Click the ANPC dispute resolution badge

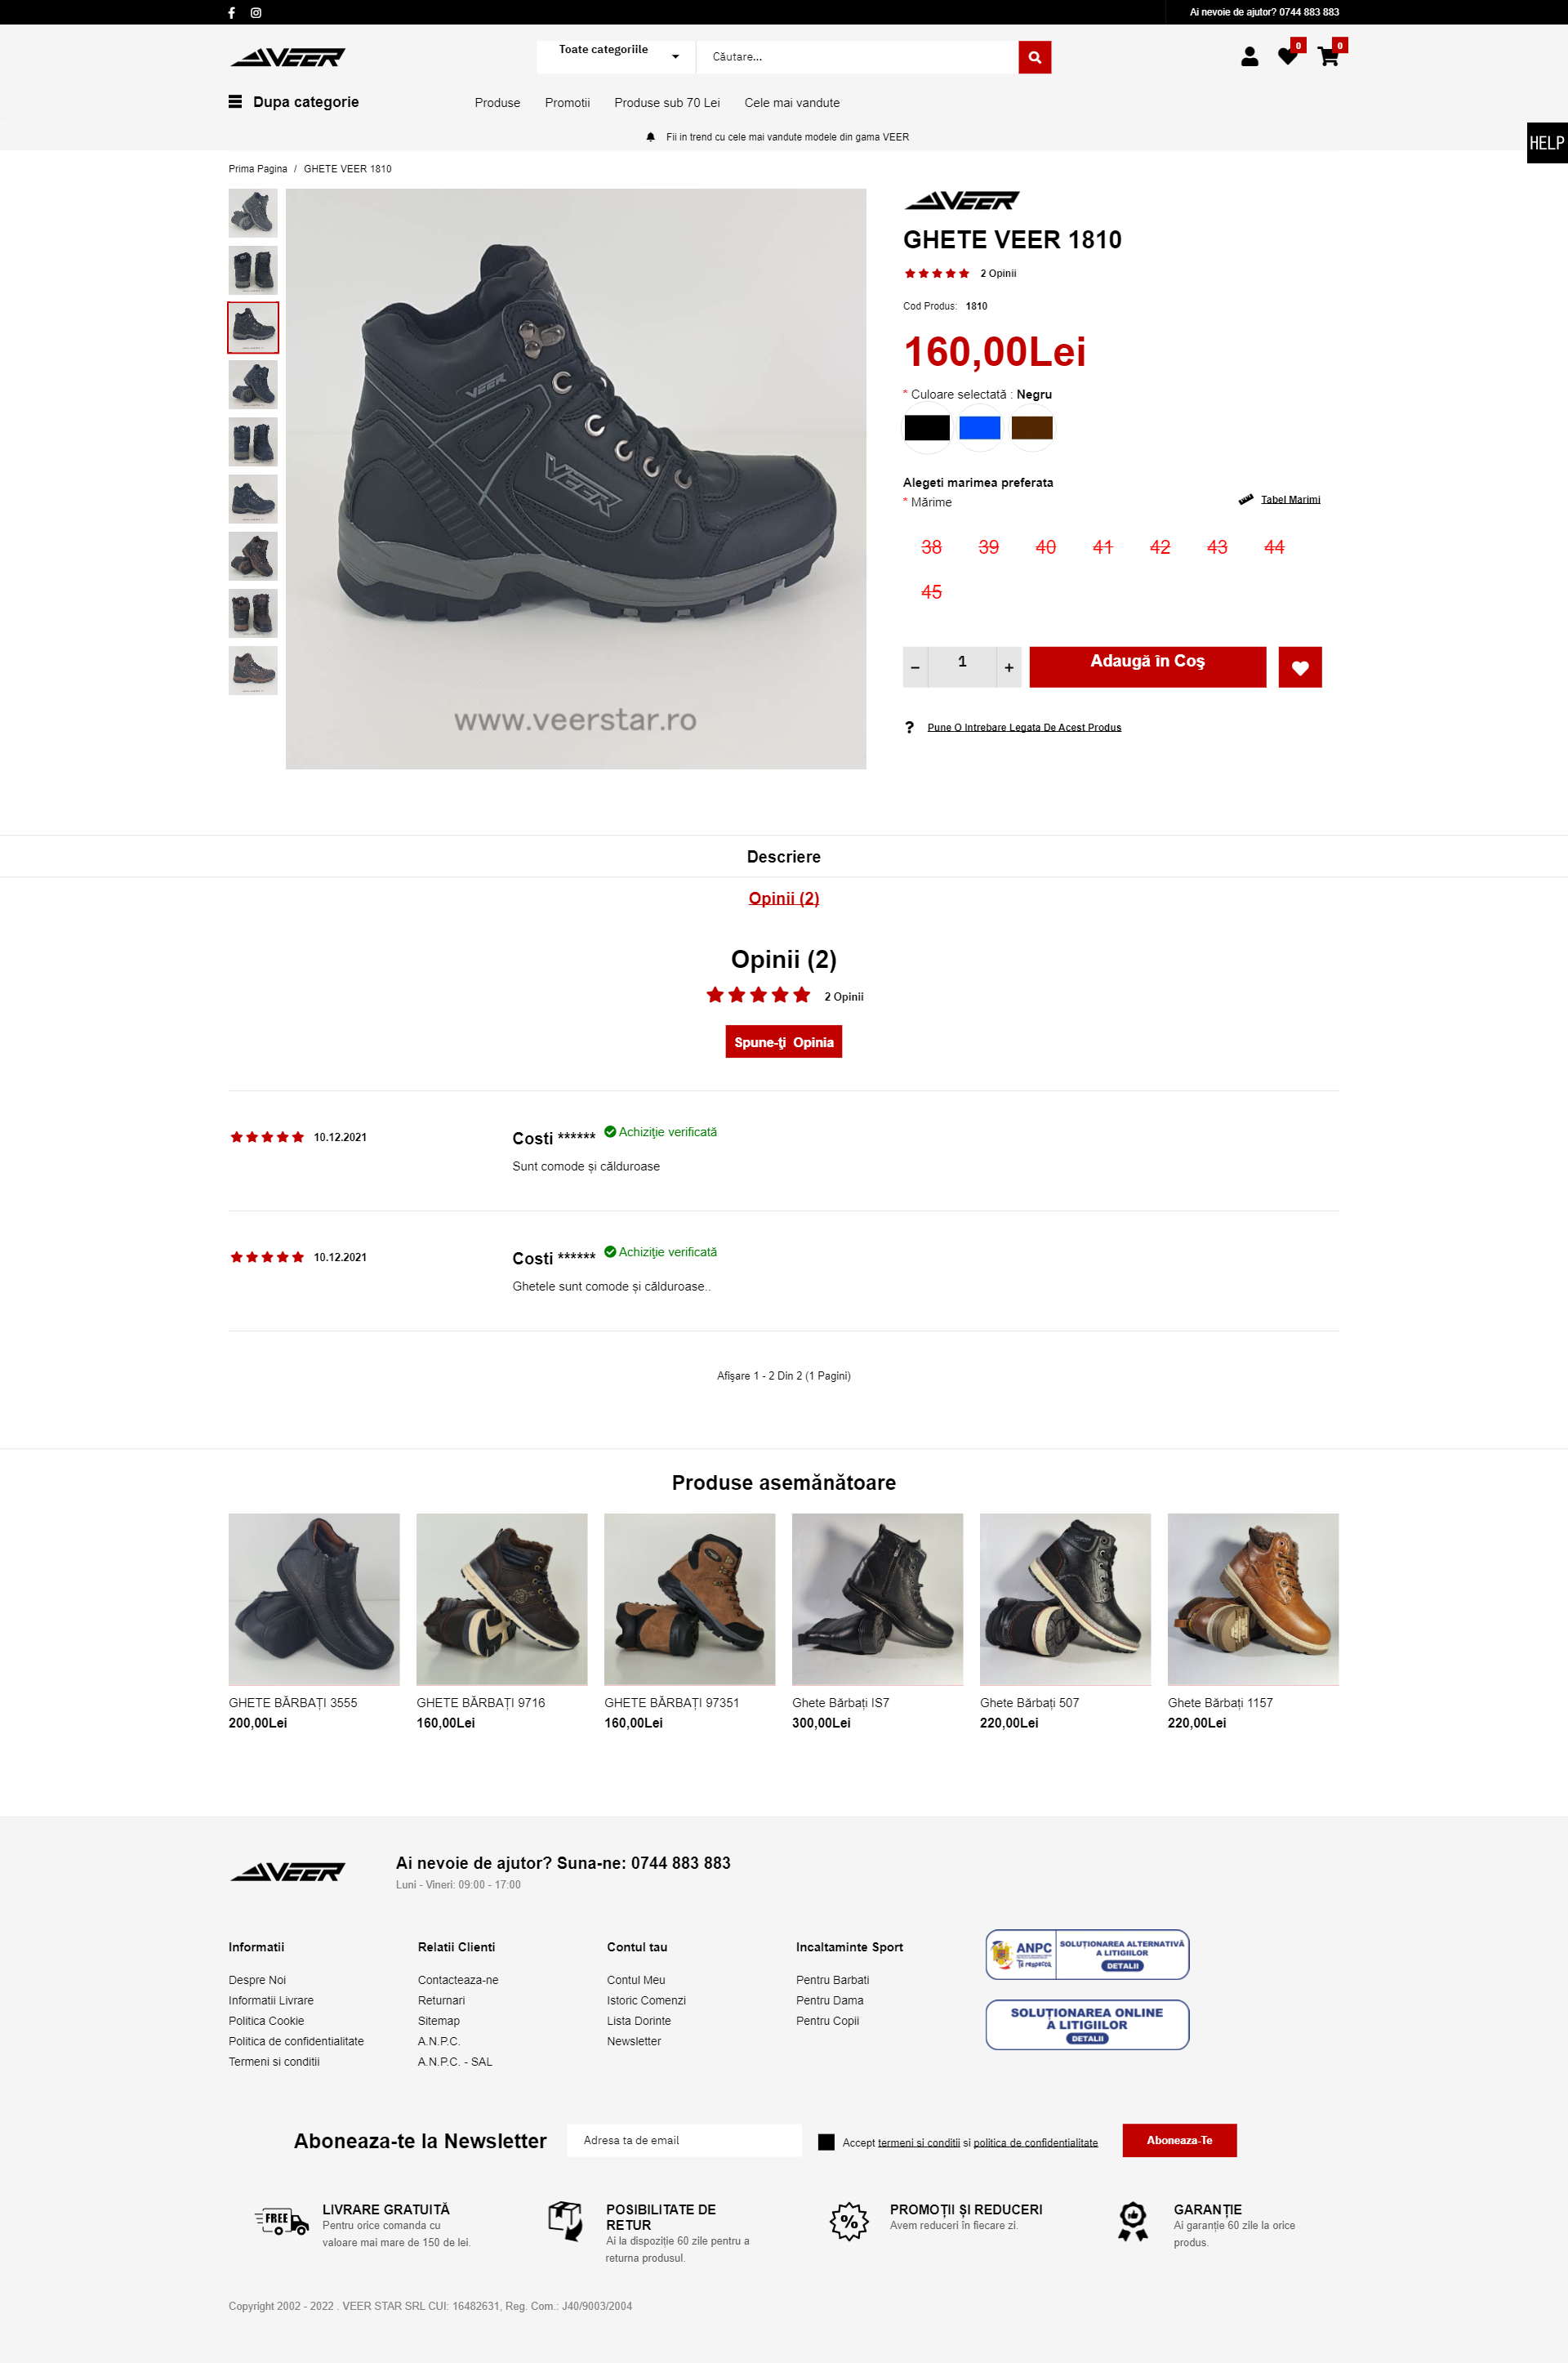click(1087, 1954)
